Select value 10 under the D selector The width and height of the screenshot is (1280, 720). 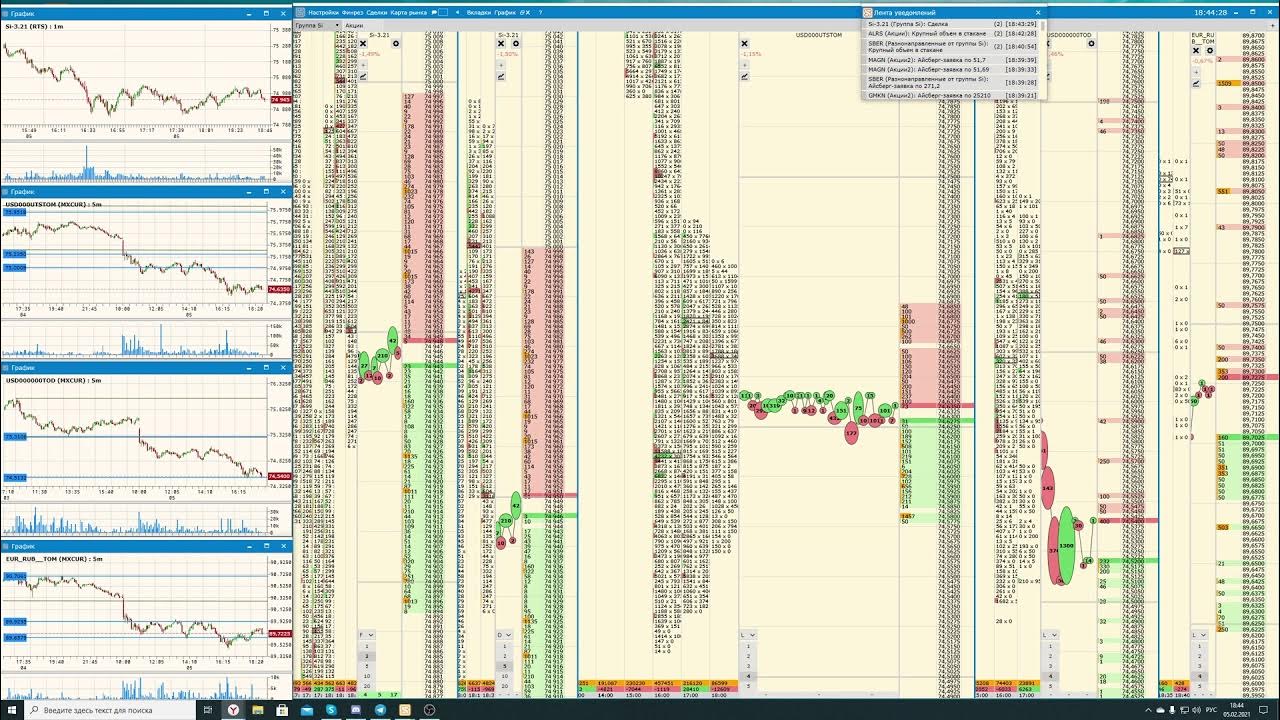click(504, 676)
